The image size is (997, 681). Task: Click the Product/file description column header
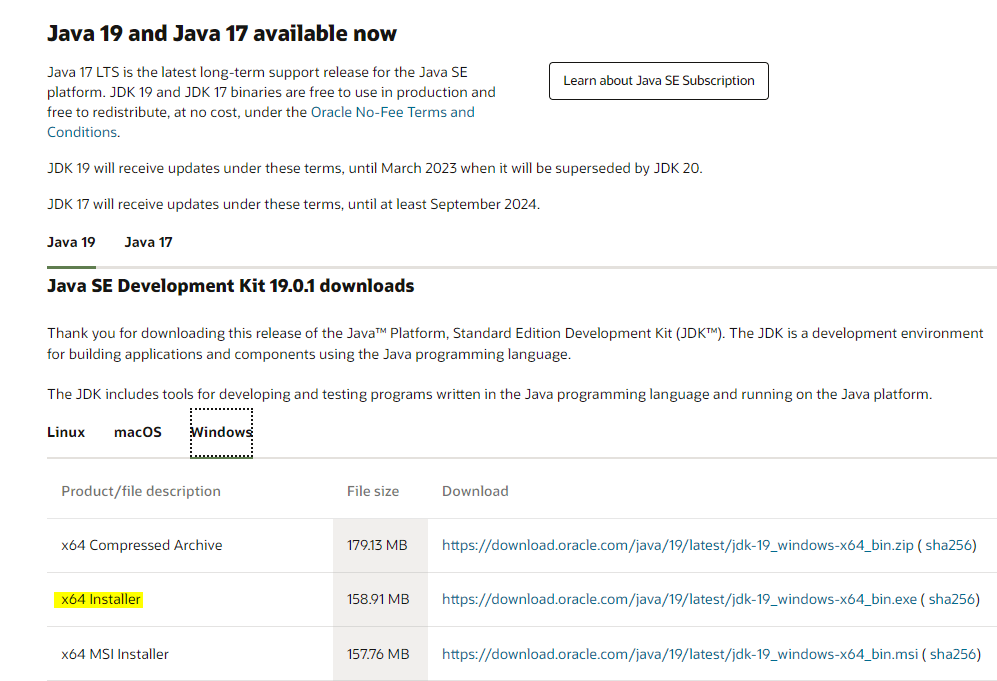pyautogui.click(x=141, y=492)
